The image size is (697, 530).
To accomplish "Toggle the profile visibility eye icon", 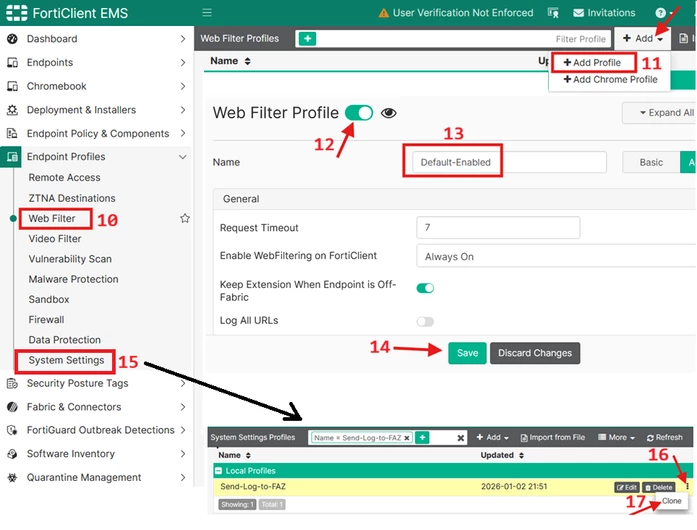I will tap(389, 113).
